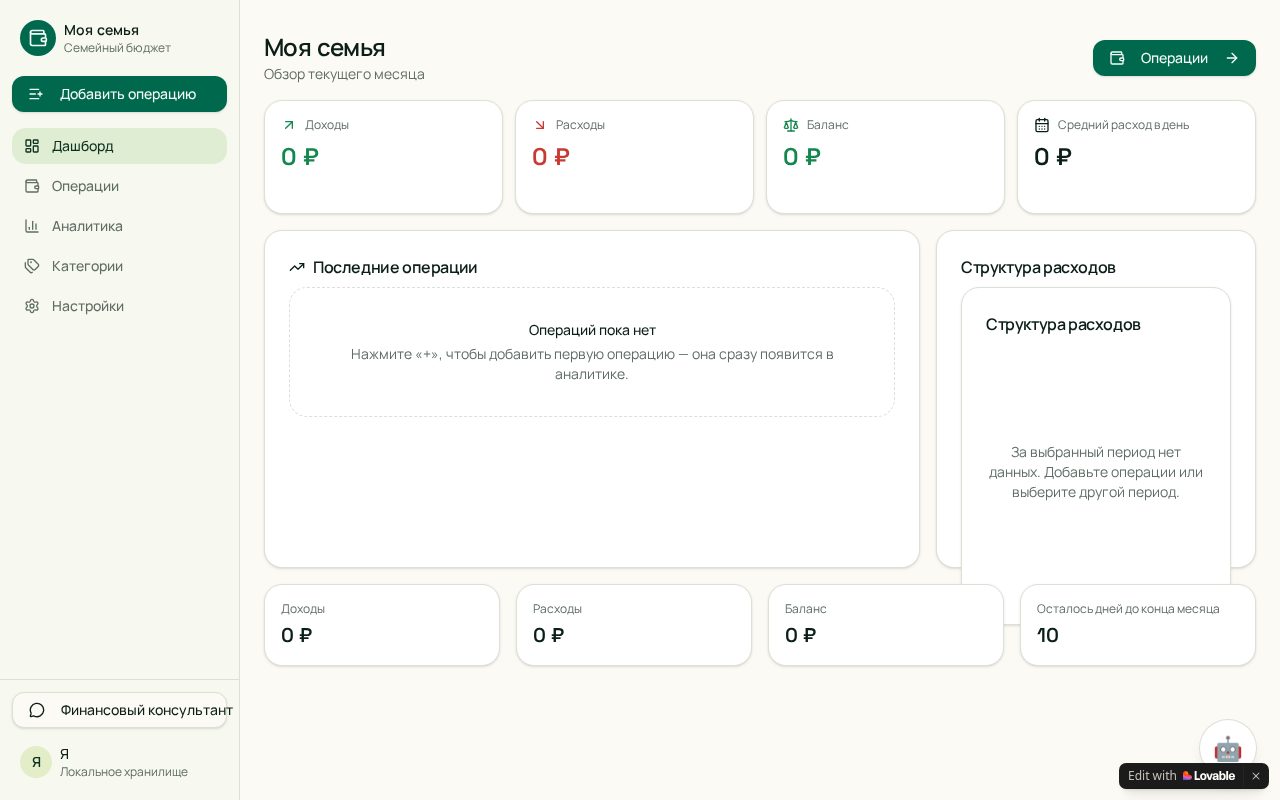The width and height of the screenshot is (1280, 800).
Task: Open the Дашборд menu item
Action: pos(119,146)
